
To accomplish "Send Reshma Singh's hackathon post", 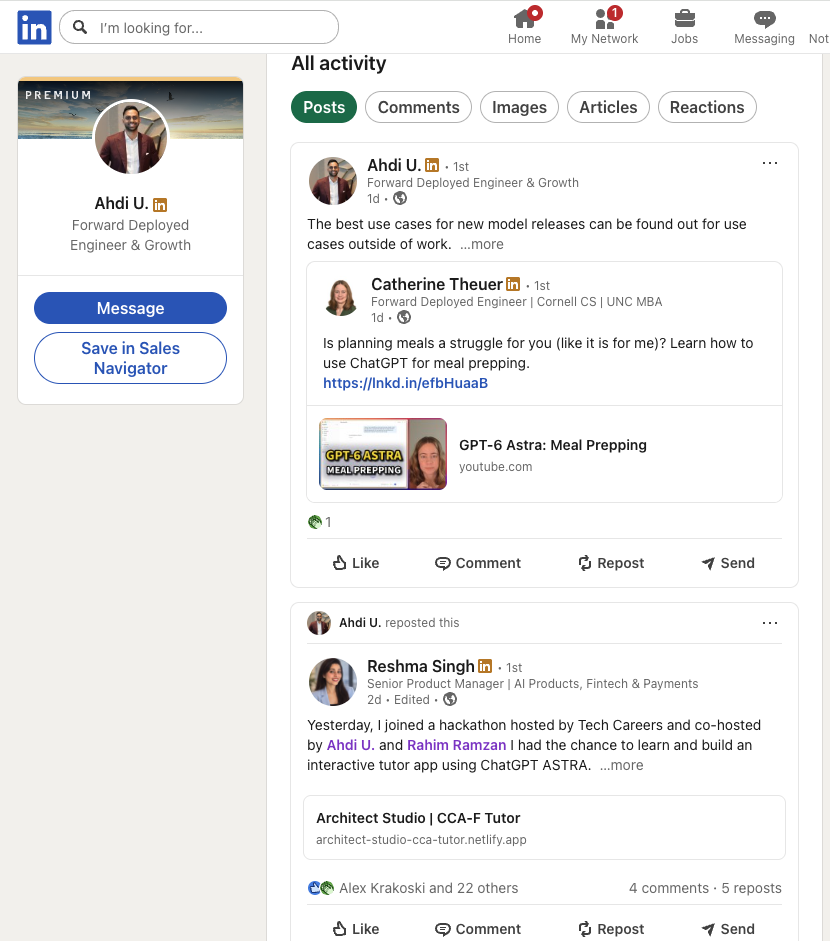I will 728,929.
